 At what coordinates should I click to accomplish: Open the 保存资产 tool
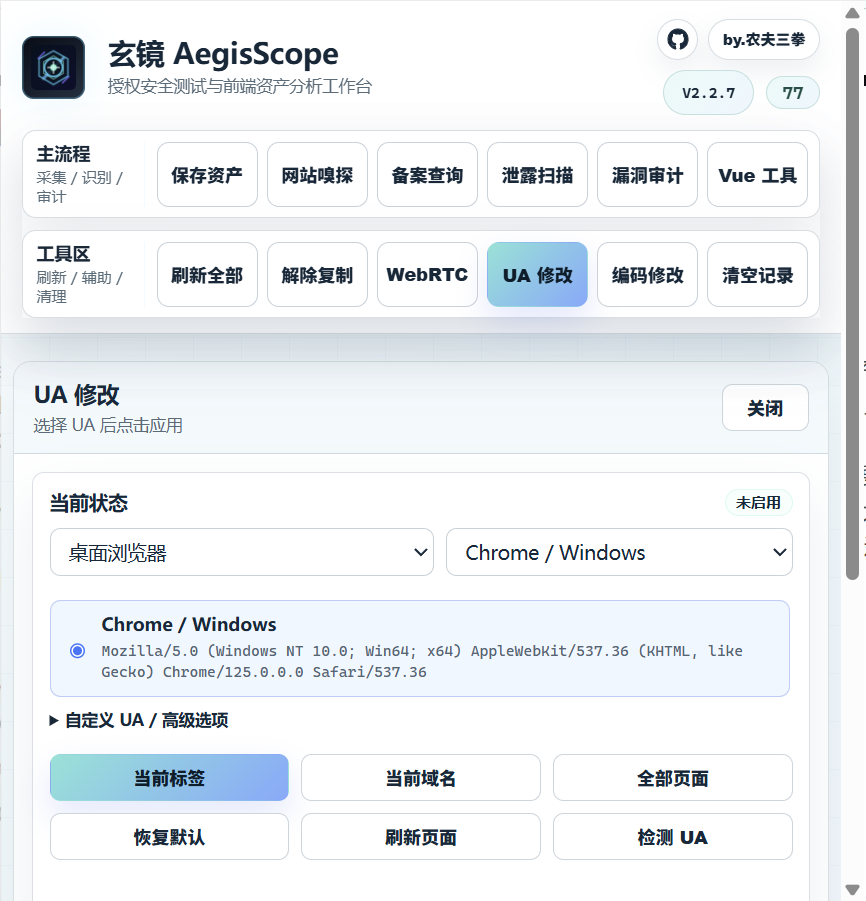[207, 175]
